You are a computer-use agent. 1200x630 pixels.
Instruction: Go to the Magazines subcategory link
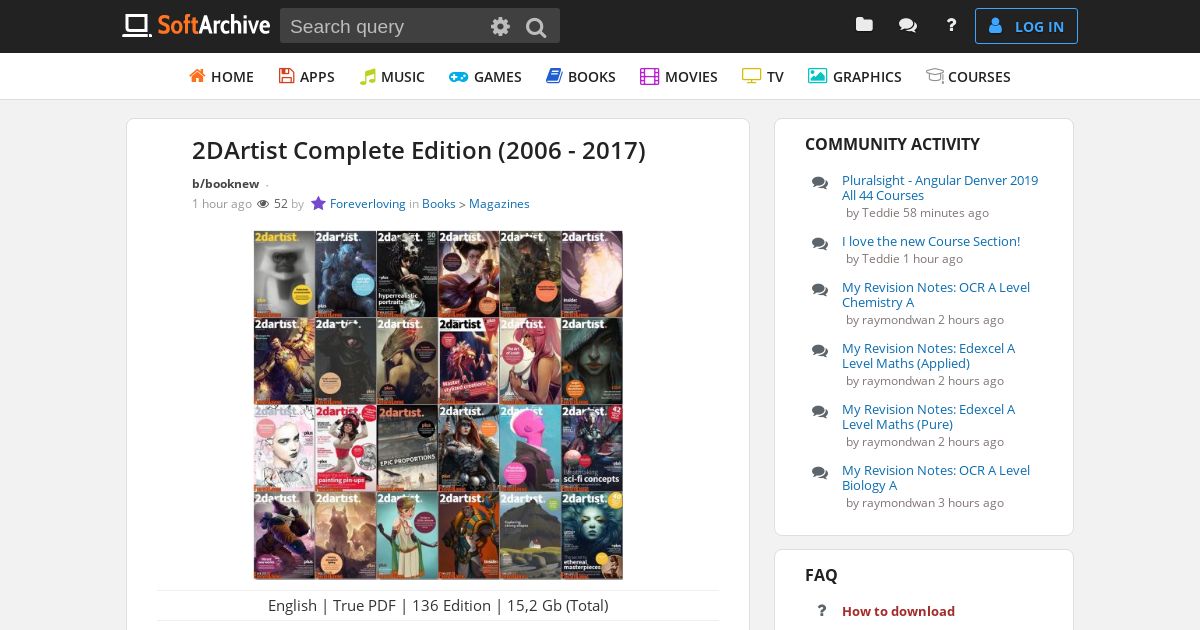click(499, 203)
